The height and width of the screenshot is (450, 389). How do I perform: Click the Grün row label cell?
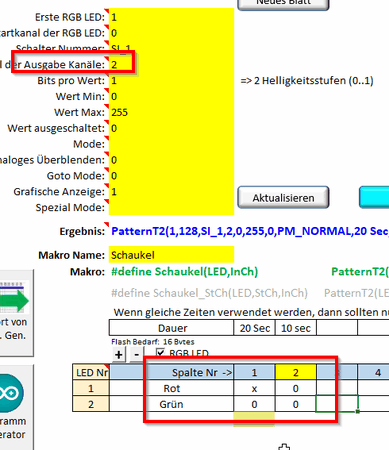click(x=171, y=404)
